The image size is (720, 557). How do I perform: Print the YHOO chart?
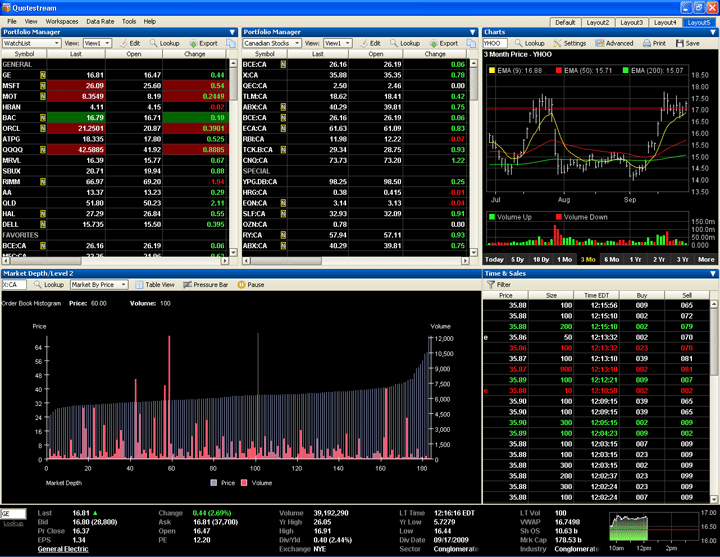point(654,44)
